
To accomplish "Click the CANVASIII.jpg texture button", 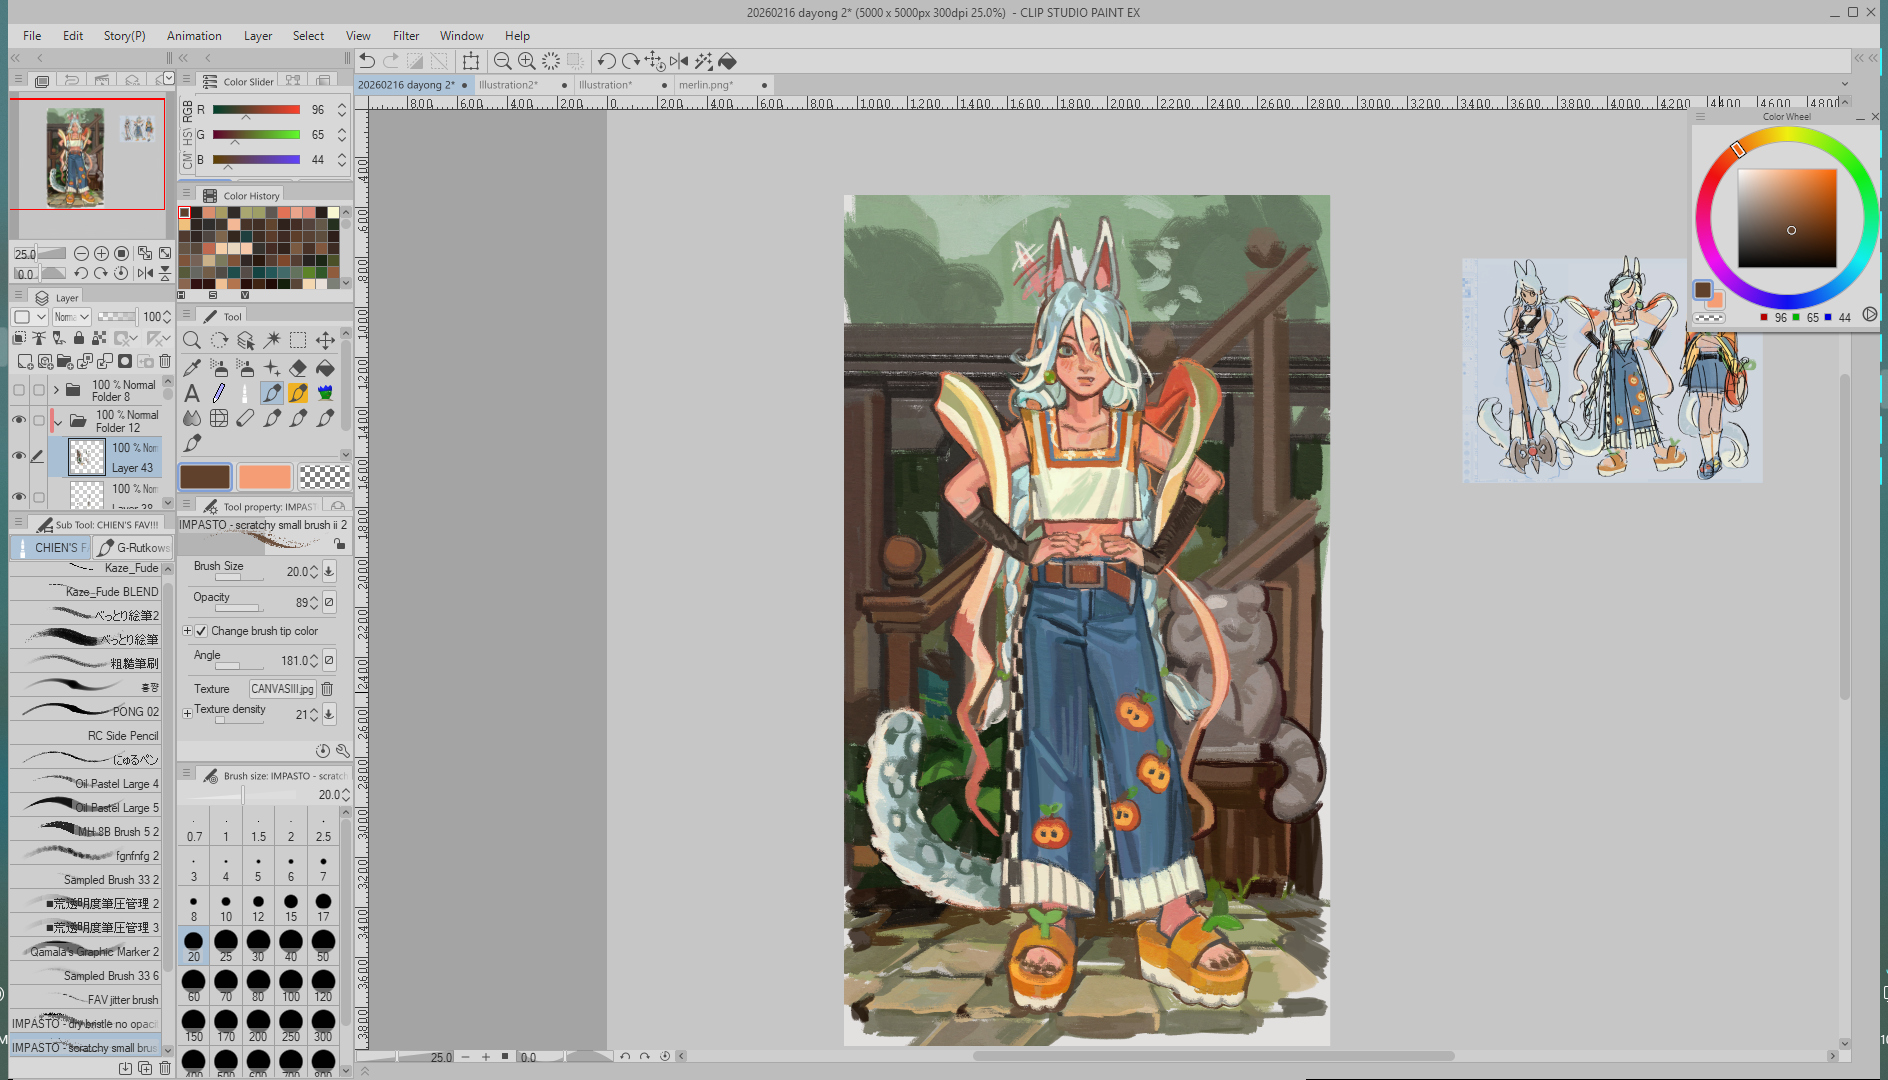I will click(282, 689).
